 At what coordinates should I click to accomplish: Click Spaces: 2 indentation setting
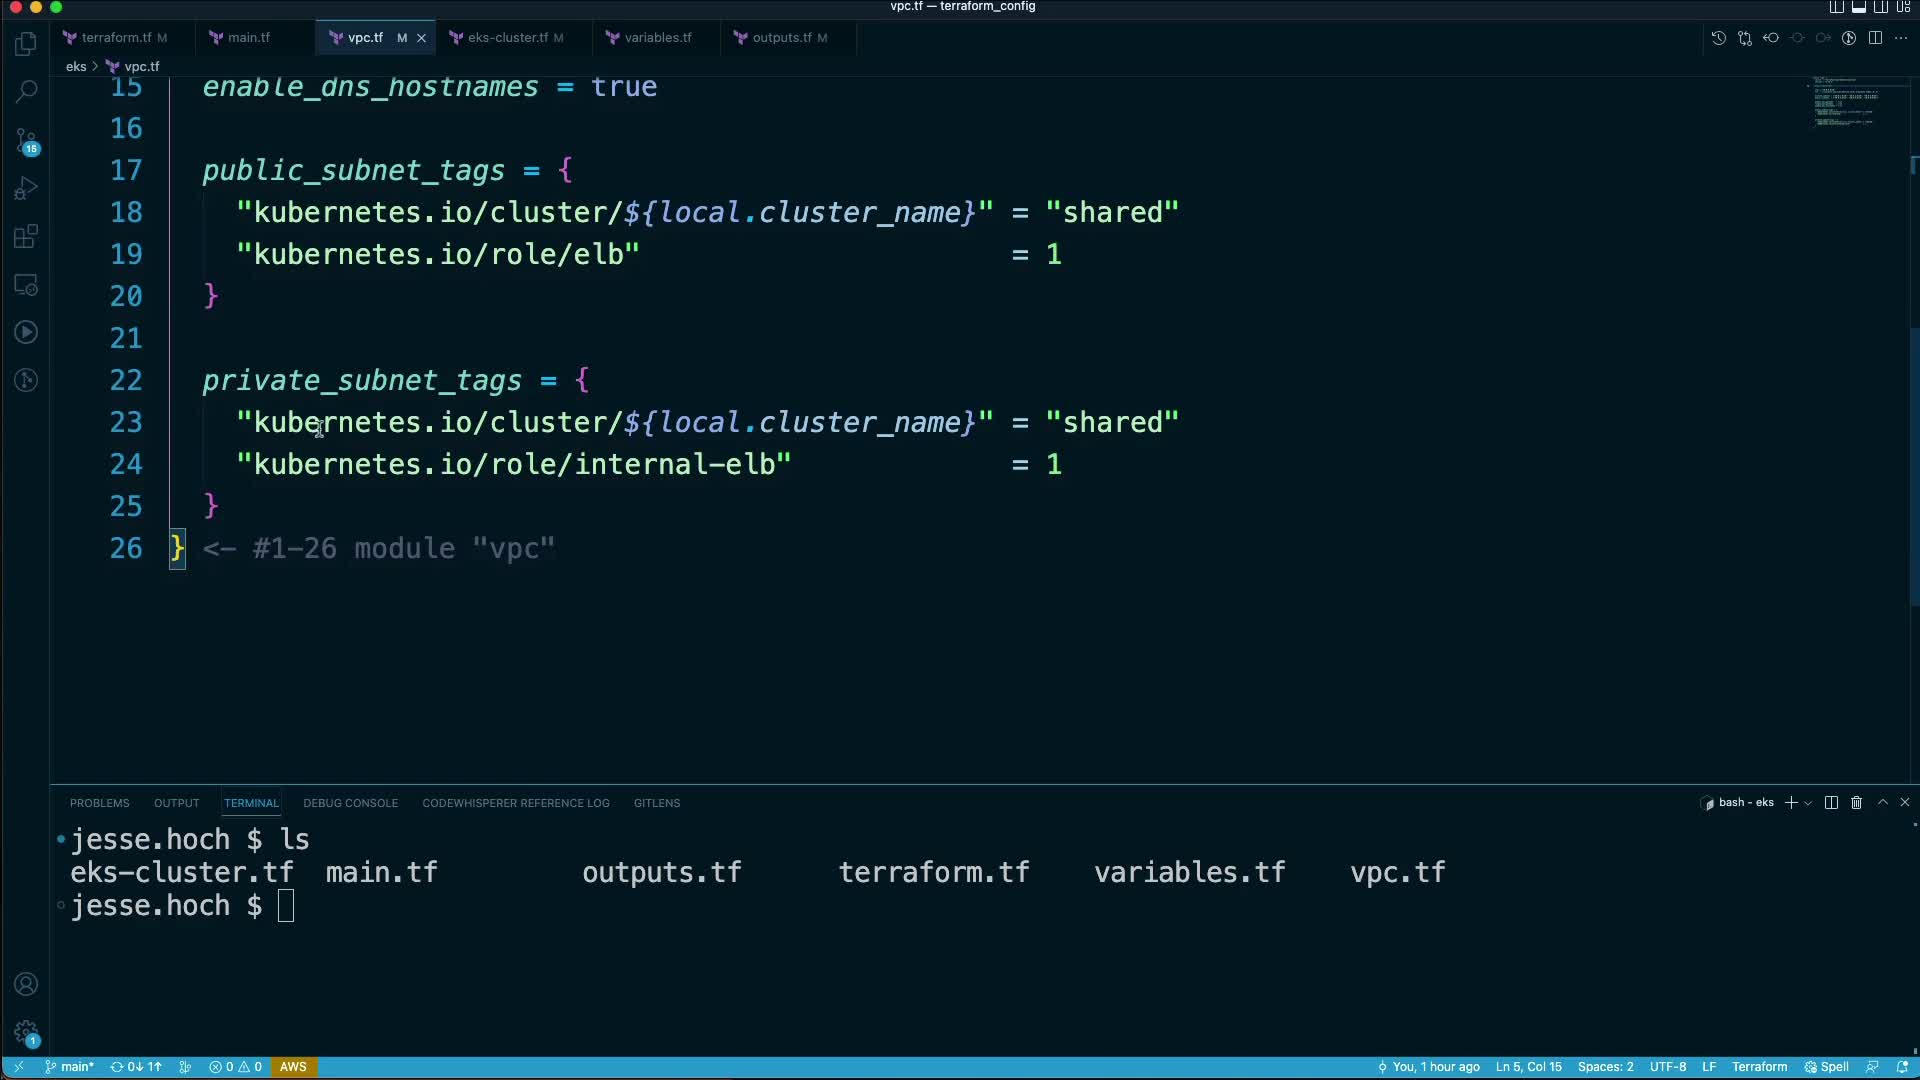pos(1605,1067)
